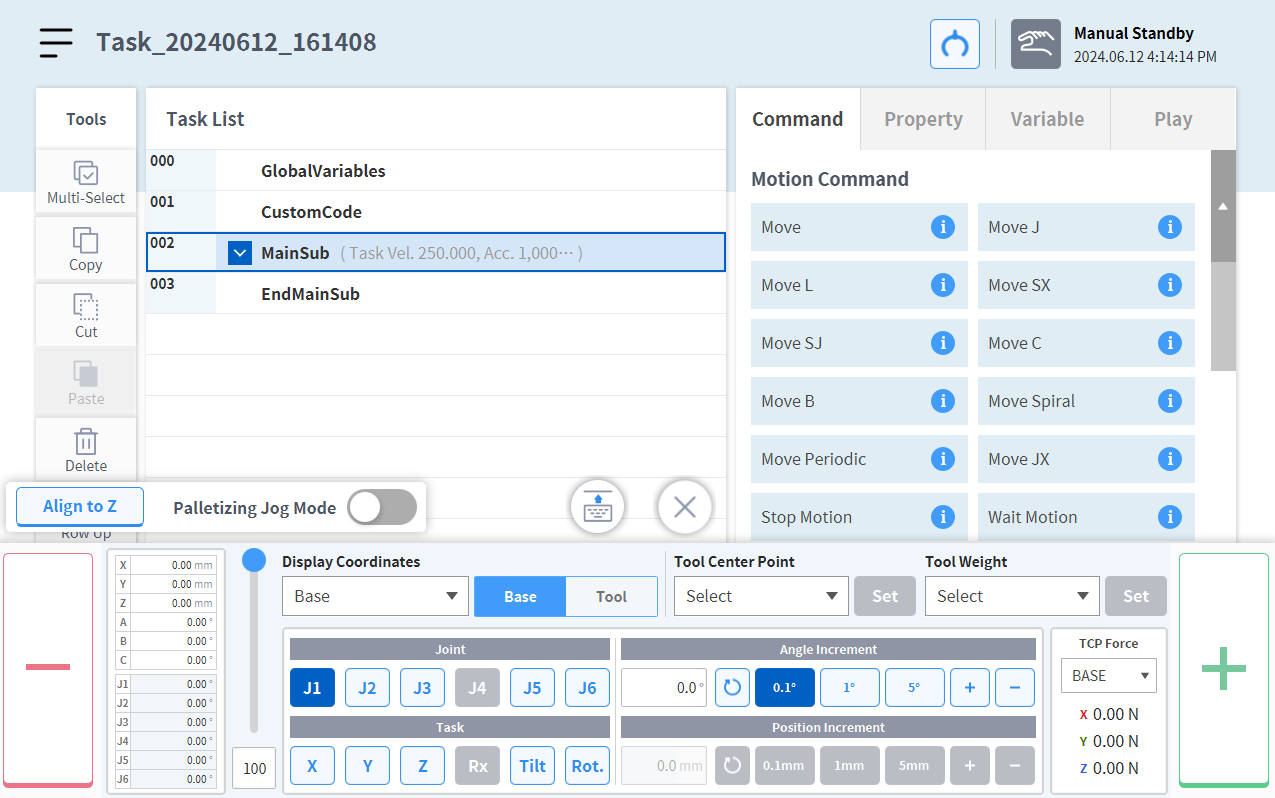Open the hamburger menu icon

tap(56, 43)
